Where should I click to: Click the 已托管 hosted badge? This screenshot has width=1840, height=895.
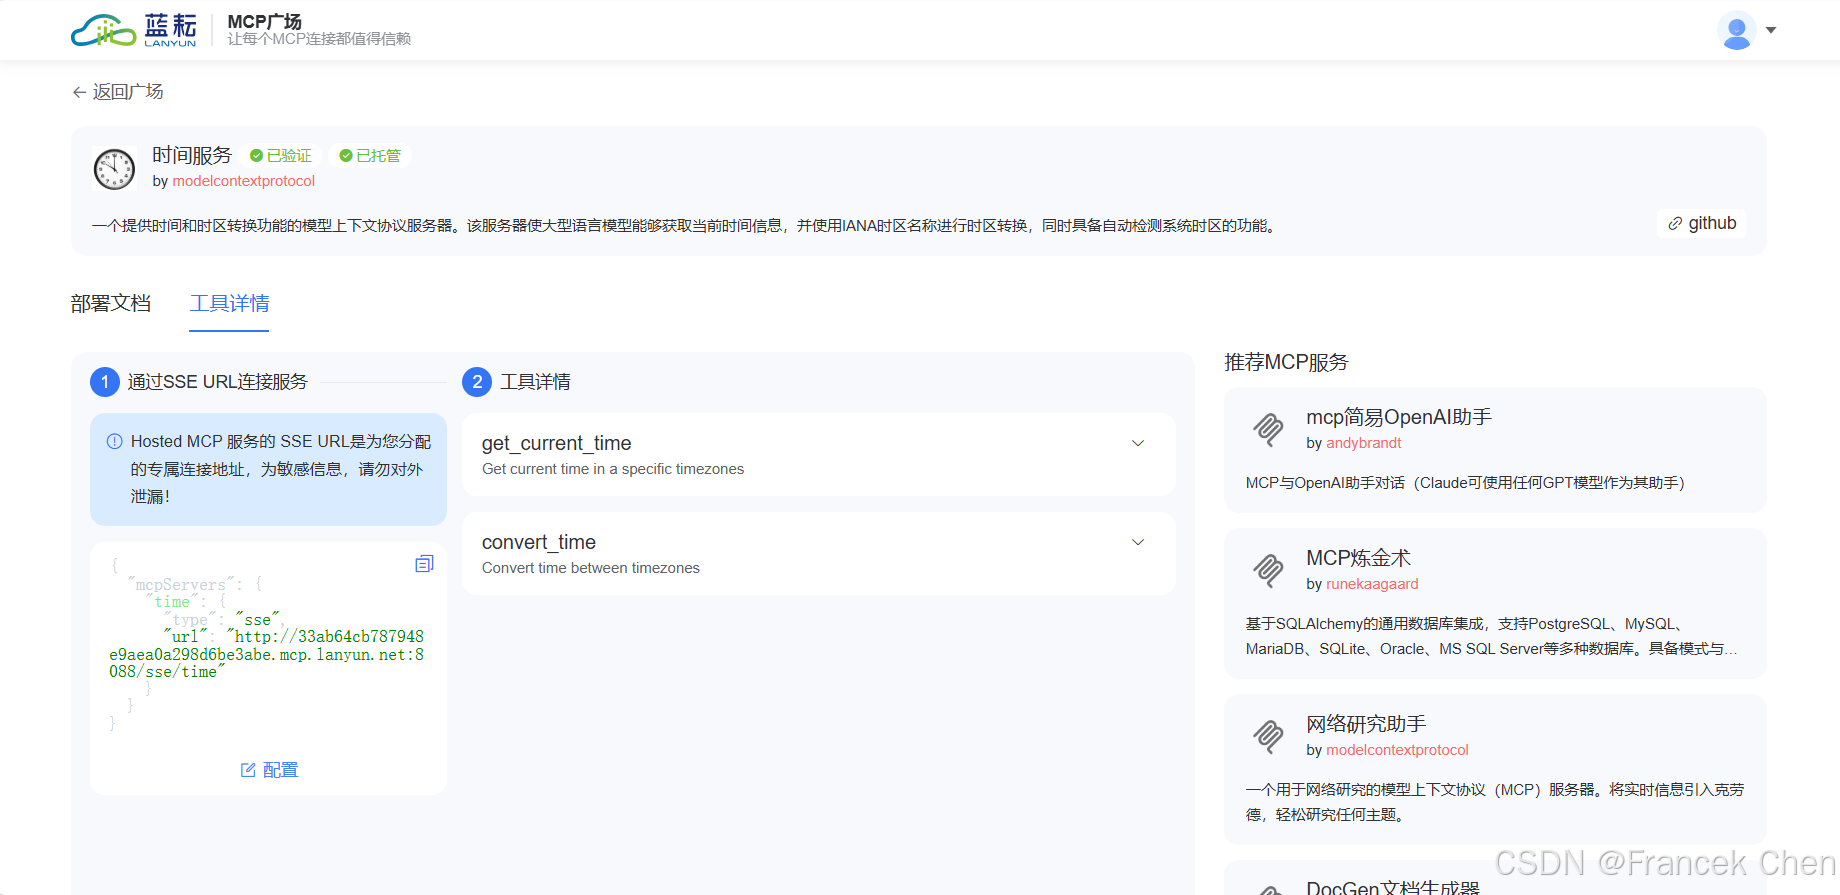click(370, 156)
